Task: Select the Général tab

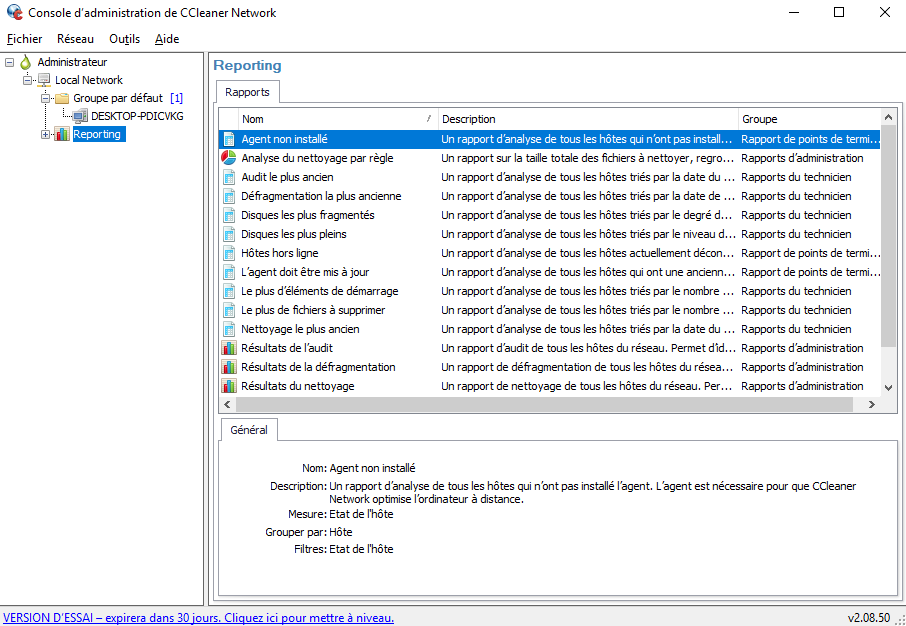Action: coord(249,430)
